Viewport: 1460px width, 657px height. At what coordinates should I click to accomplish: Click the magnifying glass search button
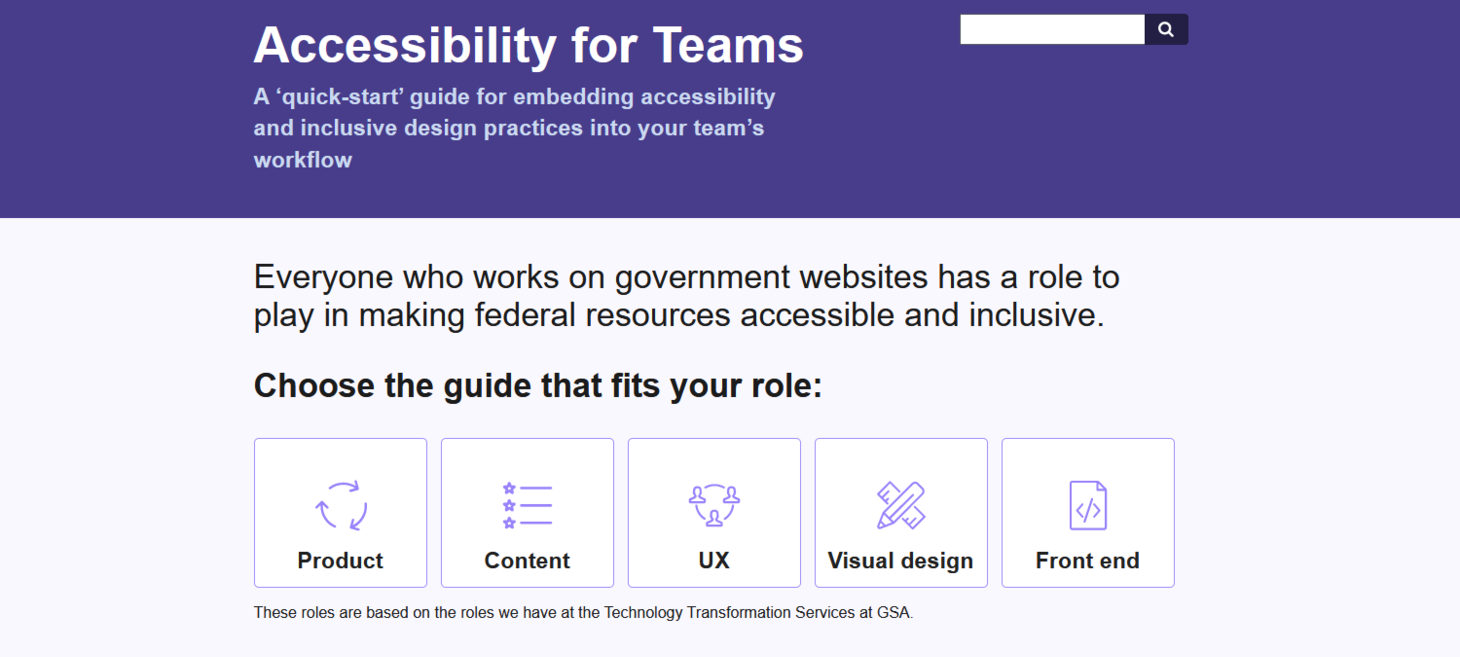coord(1166,30)
